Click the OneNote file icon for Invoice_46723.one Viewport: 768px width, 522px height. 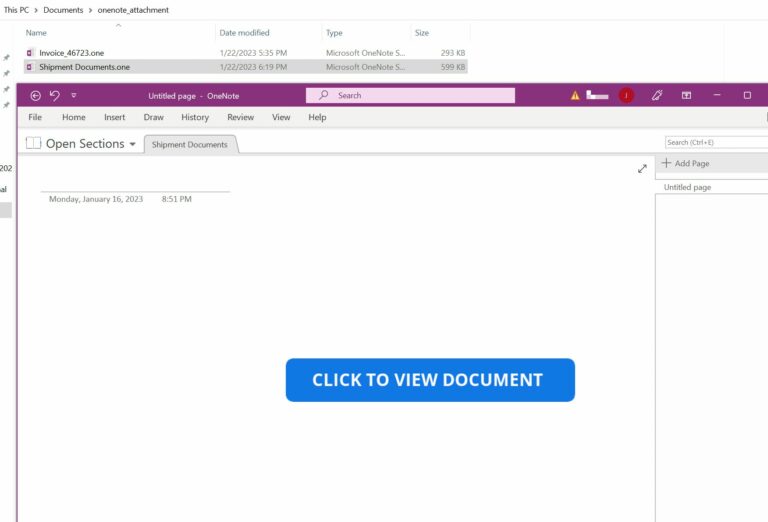(x=30, y=52)
